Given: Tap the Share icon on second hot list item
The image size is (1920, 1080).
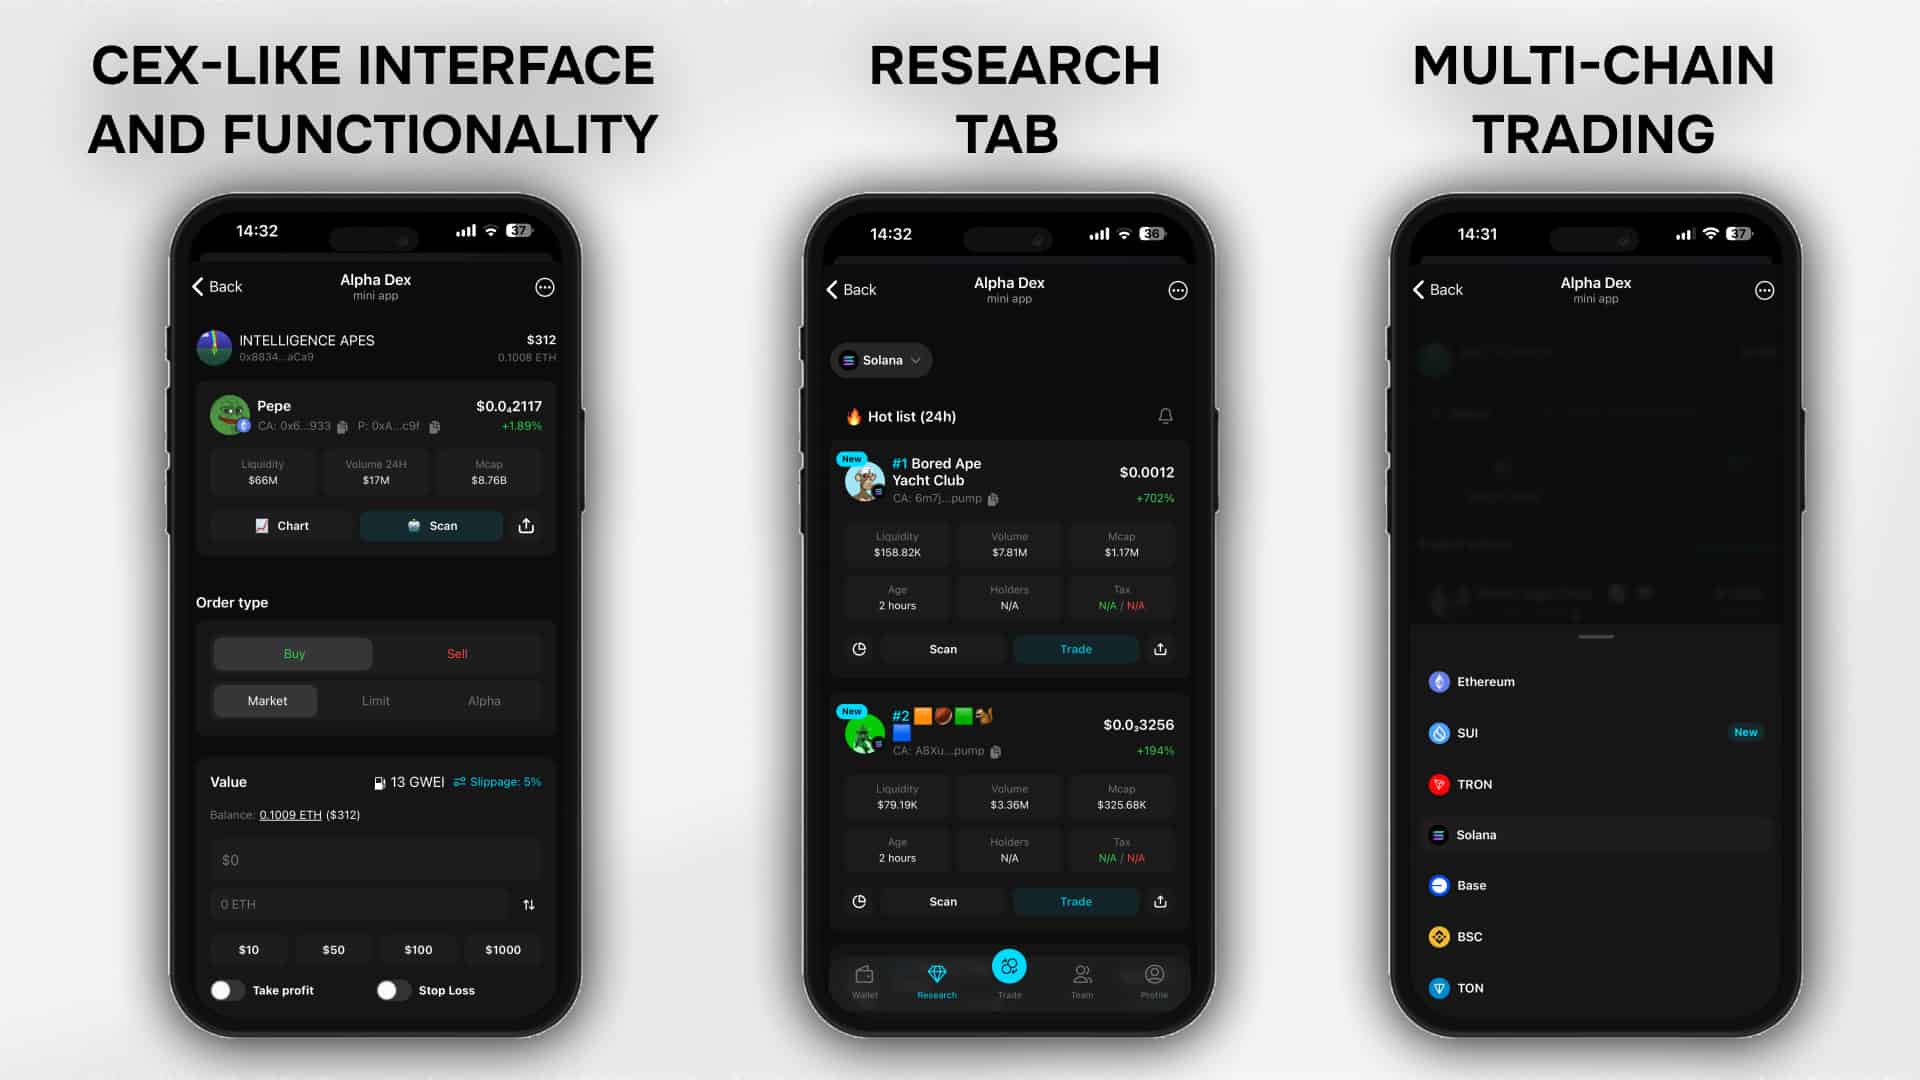Looking at the screenshot, I should 1159,901.
